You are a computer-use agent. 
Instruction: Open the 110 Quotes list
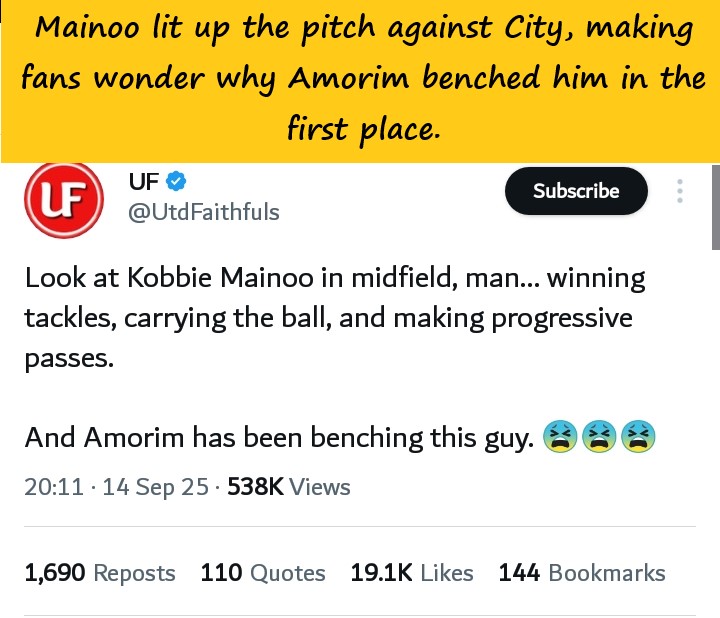263,573
